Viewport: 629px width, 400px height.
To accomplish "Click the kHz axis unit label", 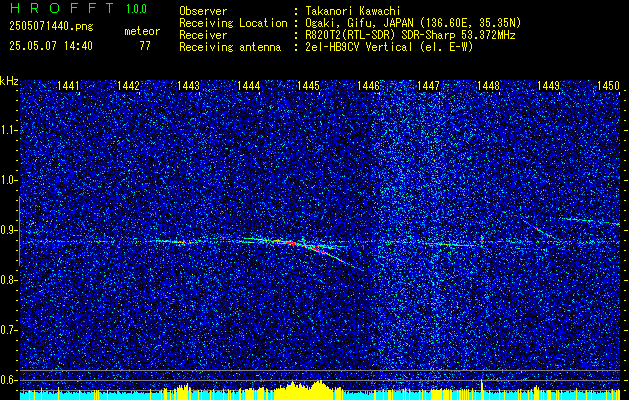I will tap(10, 81).
